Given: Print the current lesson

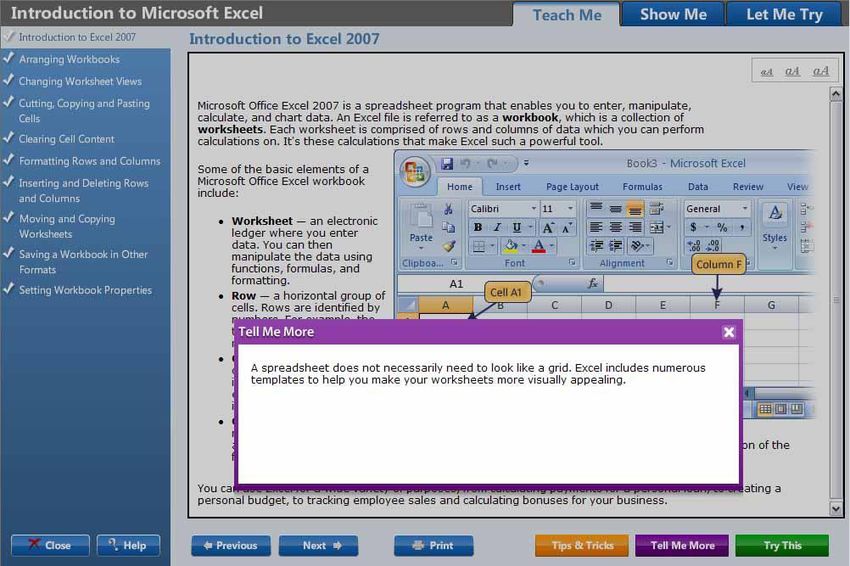Looking at the screenshot, I should point(433,546).
